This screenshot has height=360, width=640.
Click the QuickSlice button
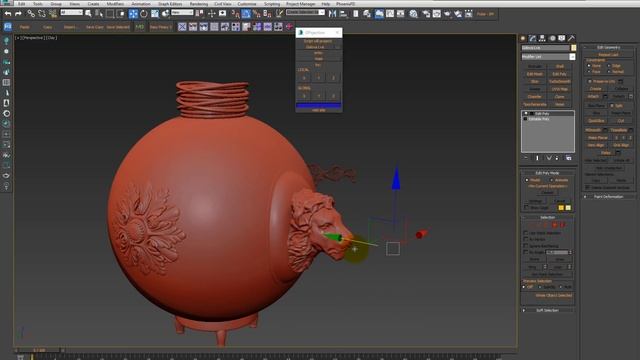pos(596,121)
